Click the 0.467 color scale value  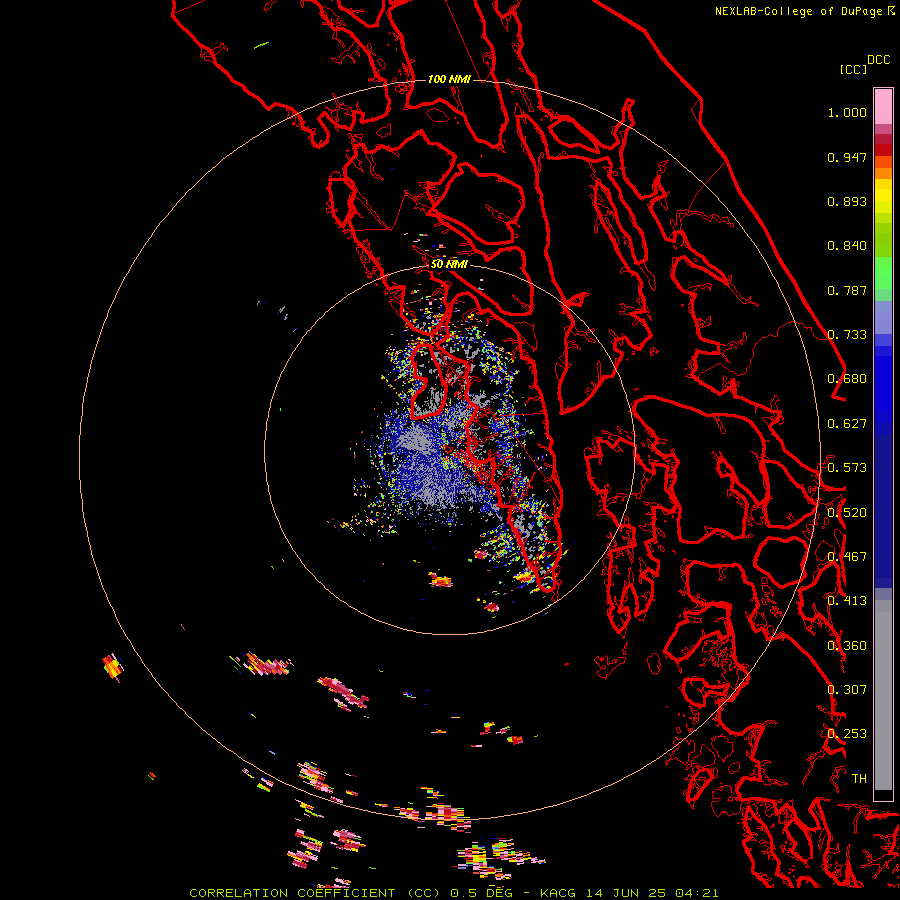click(x=847, y=557)
